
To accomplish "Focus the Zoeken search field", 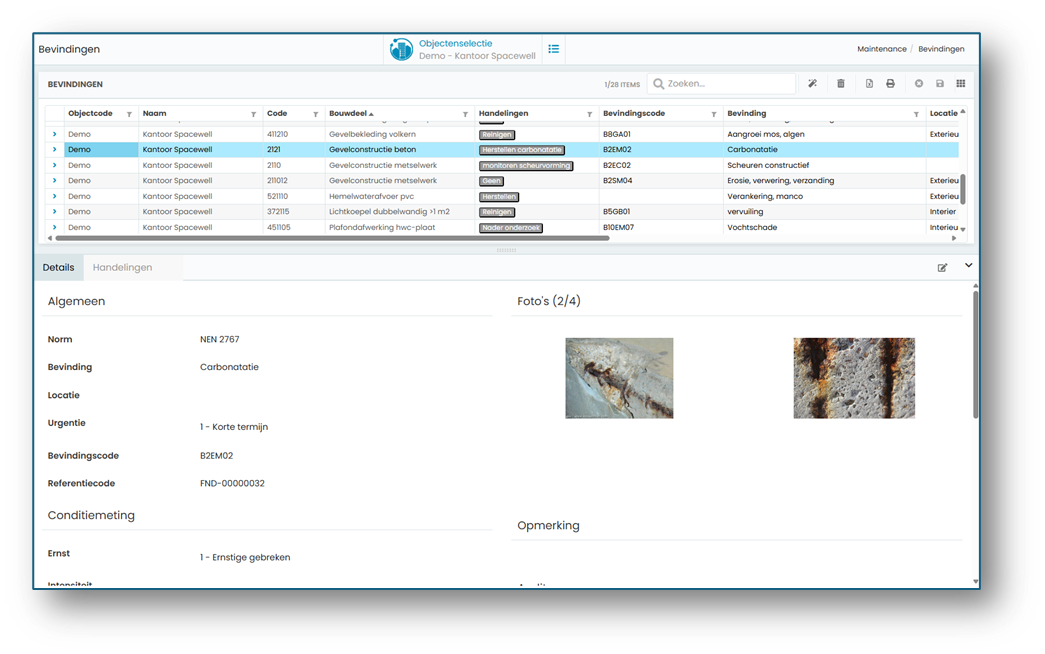I will [x=721, y=84].
